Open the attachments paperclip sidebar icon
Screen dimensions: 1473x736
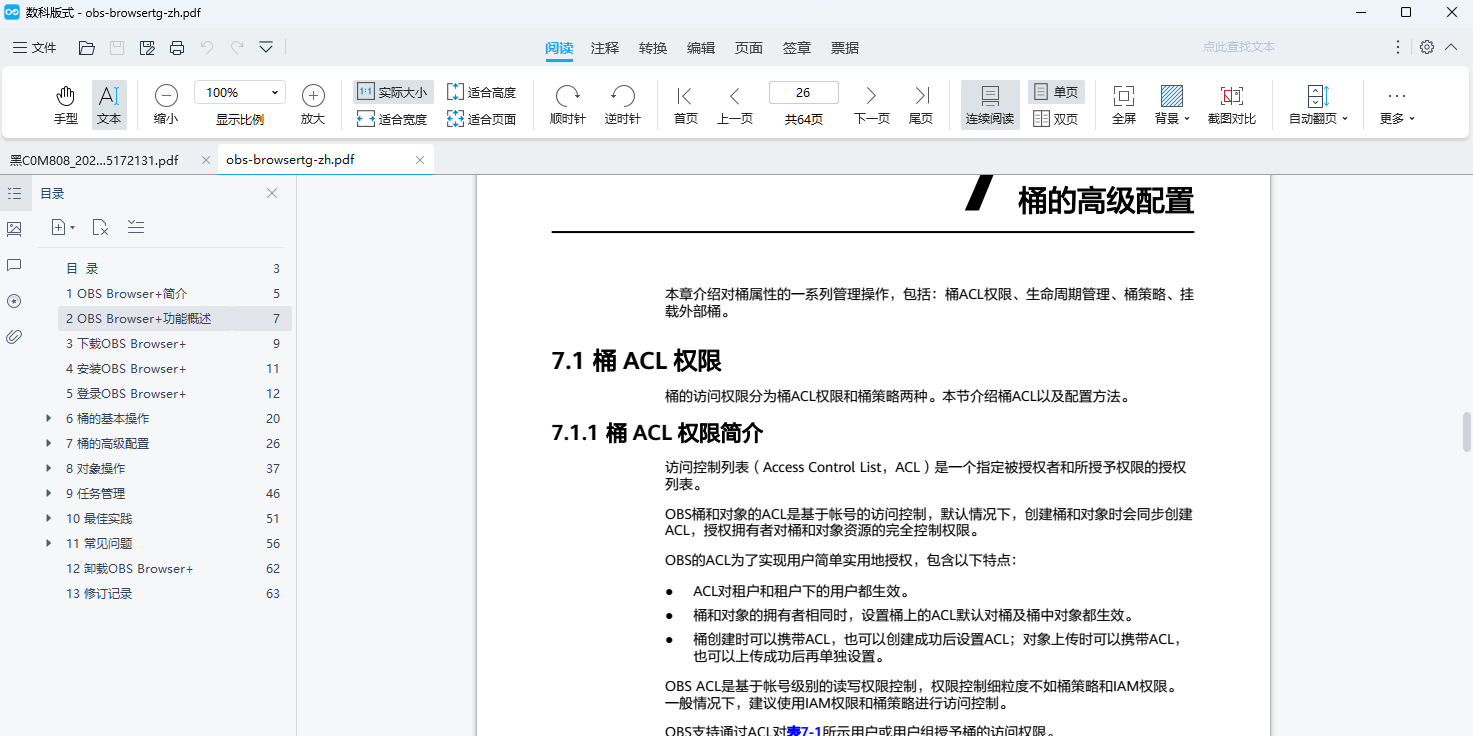click(x=14, y=337)
